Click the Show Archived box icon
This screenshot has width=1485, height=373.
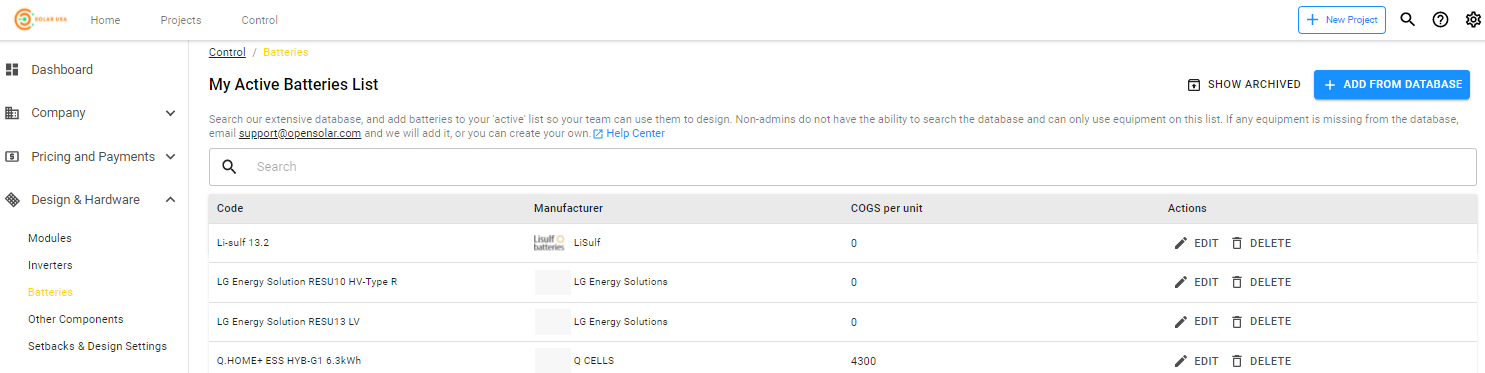[1193, 85]
